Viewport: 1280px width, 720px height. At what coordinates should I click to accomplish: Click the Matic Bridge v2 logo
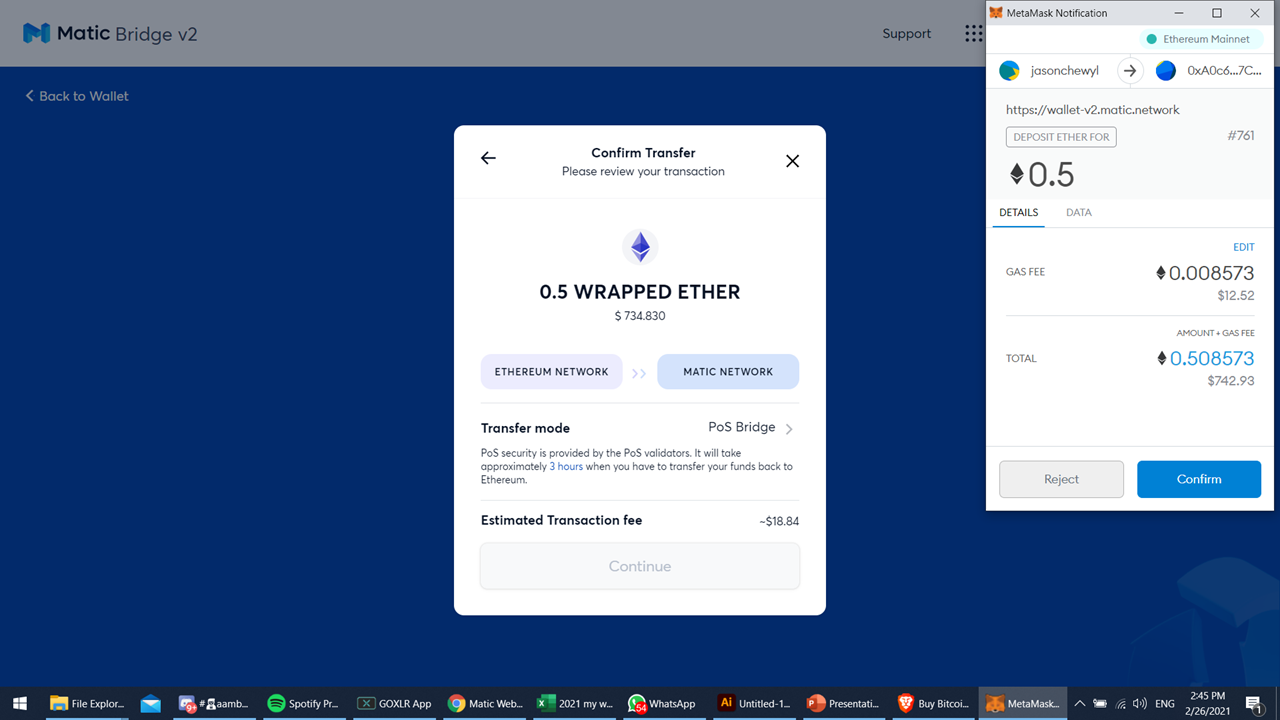[110, 33]
